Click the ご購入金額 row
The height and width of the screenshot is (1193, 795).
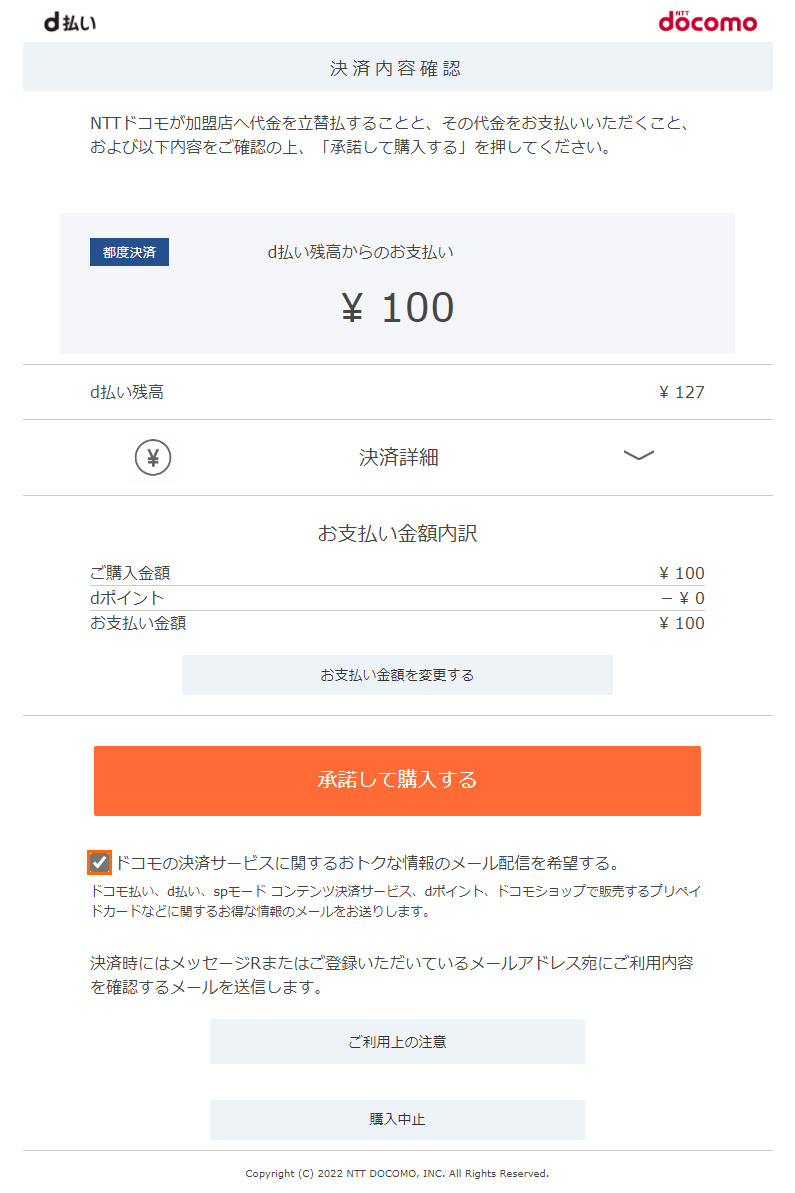(x=397, y=573)
